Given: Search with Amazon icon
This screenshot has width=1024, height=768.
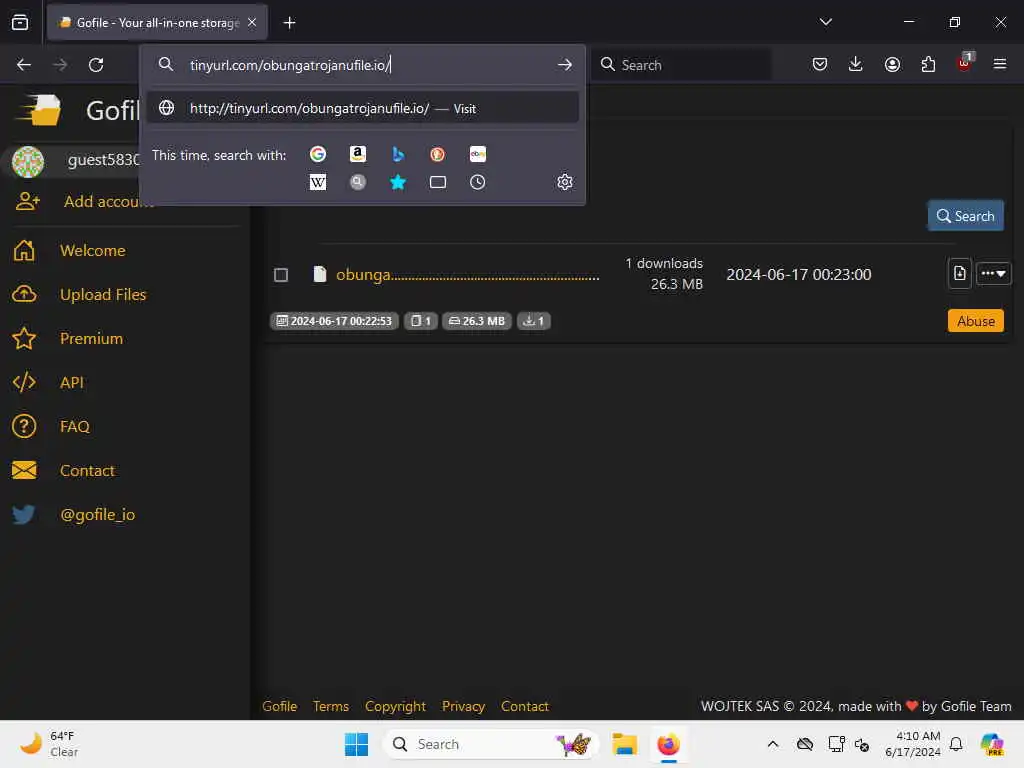Looking at the screenshot, I should (x=358, y=154).
